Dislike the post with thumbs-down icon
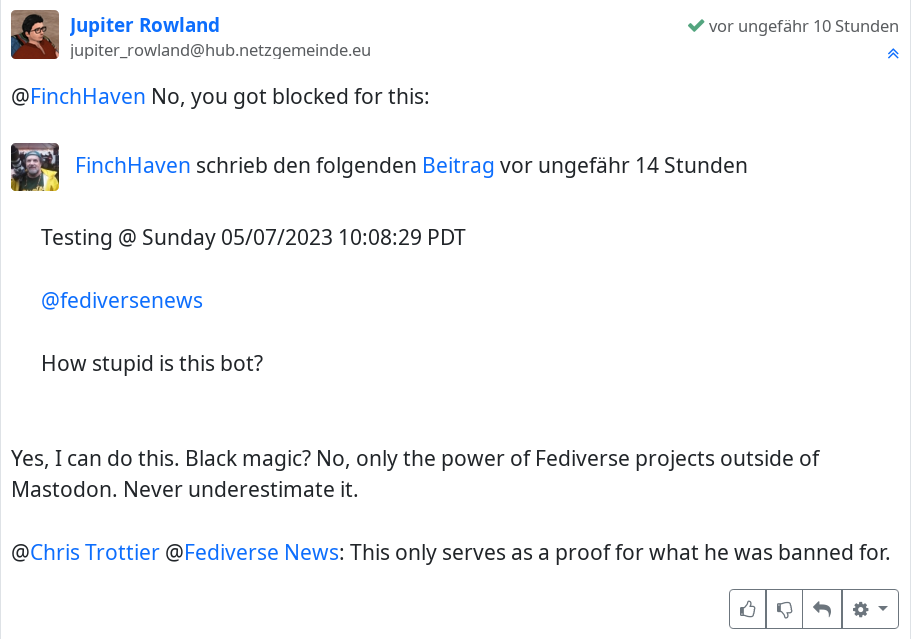Viewport: 911px width, 639px height. 785,609
